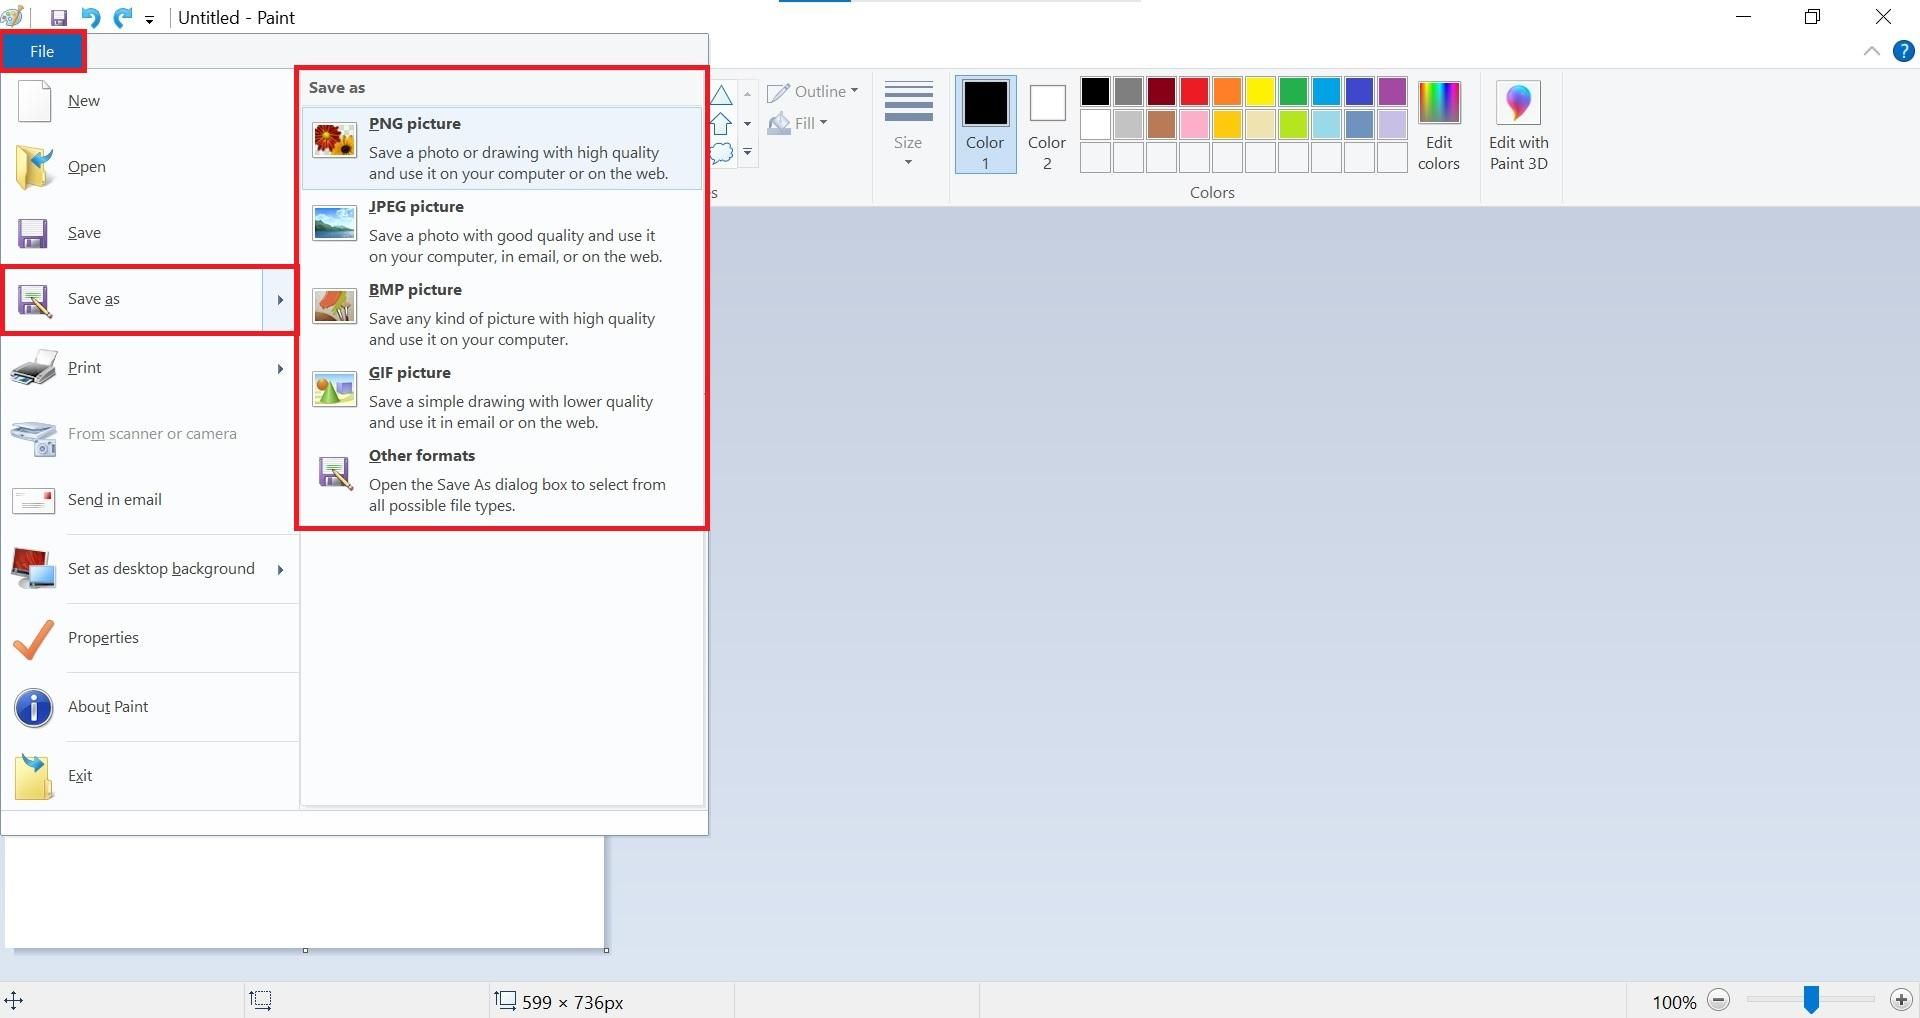The width and height of the screenshot is (1920, 1018).
Task: Click the Paint logo in the title bar
Action: click(x=12, y=17)
